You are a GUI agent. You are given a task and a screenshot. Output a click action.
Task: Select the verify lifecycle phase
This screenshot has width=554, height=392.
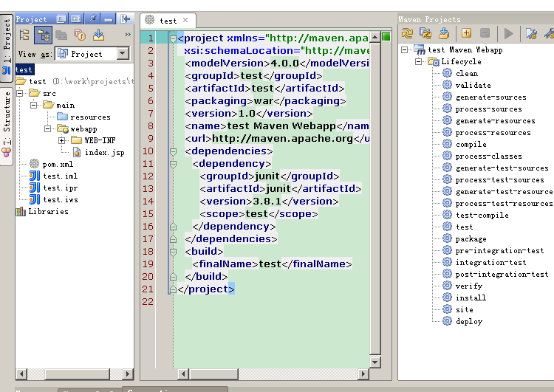pos(462,286)
